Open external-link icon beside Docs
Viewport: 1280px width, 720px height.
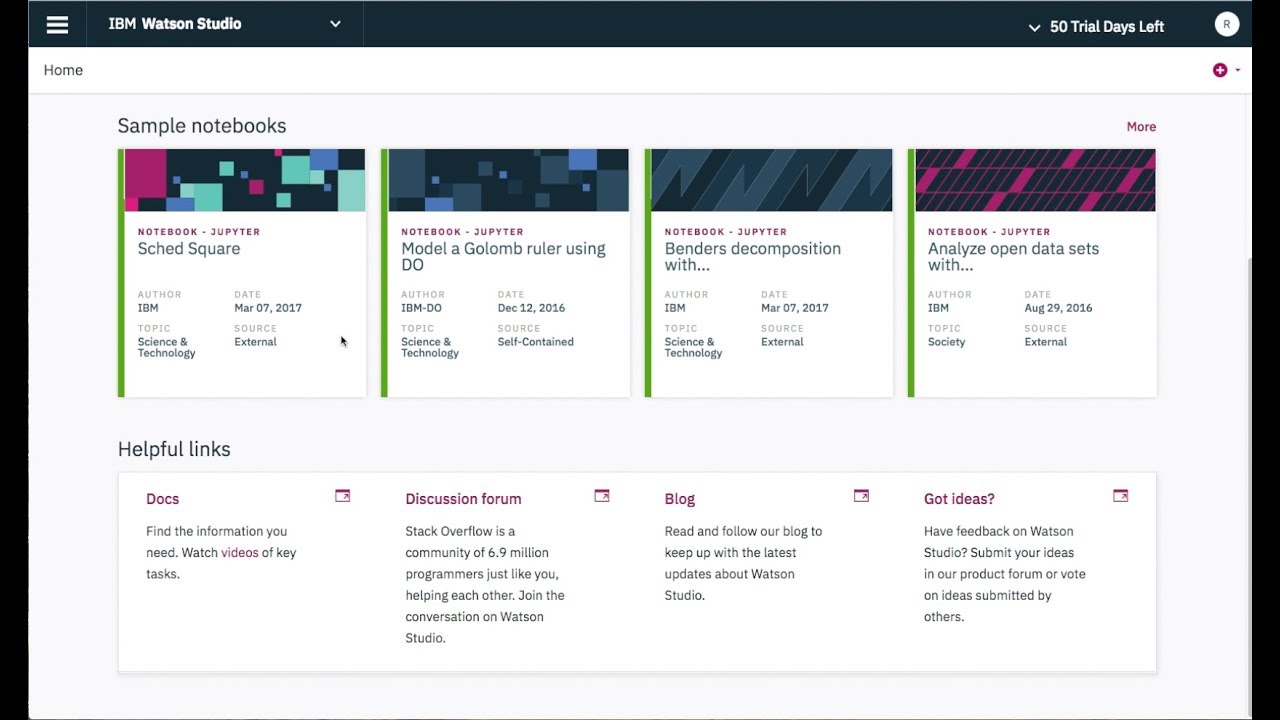pos(342,496)
